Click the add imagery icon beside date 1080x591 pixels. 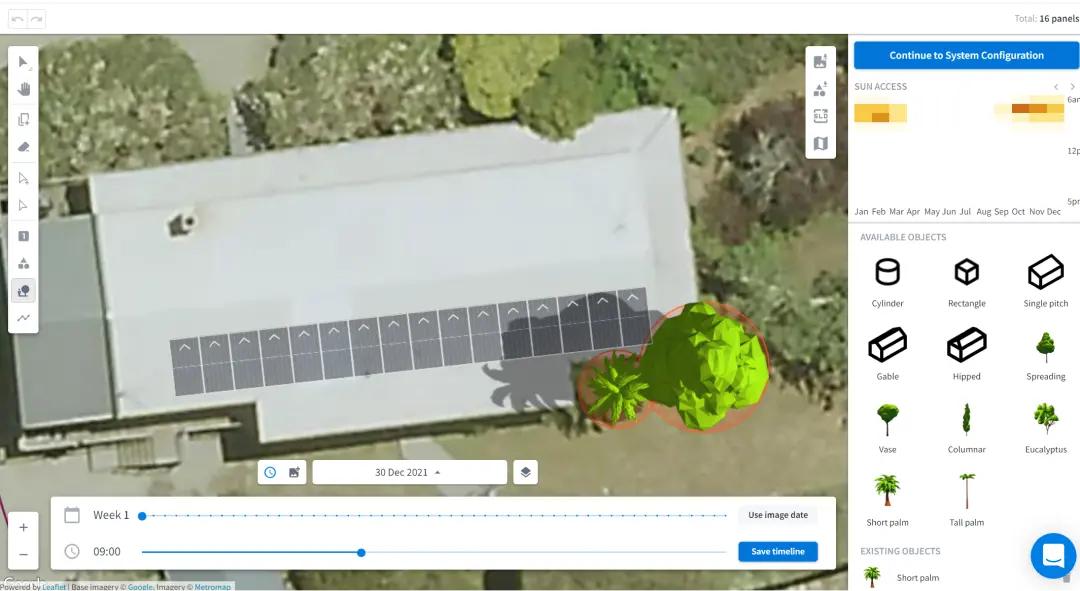(x=294, y=473)
